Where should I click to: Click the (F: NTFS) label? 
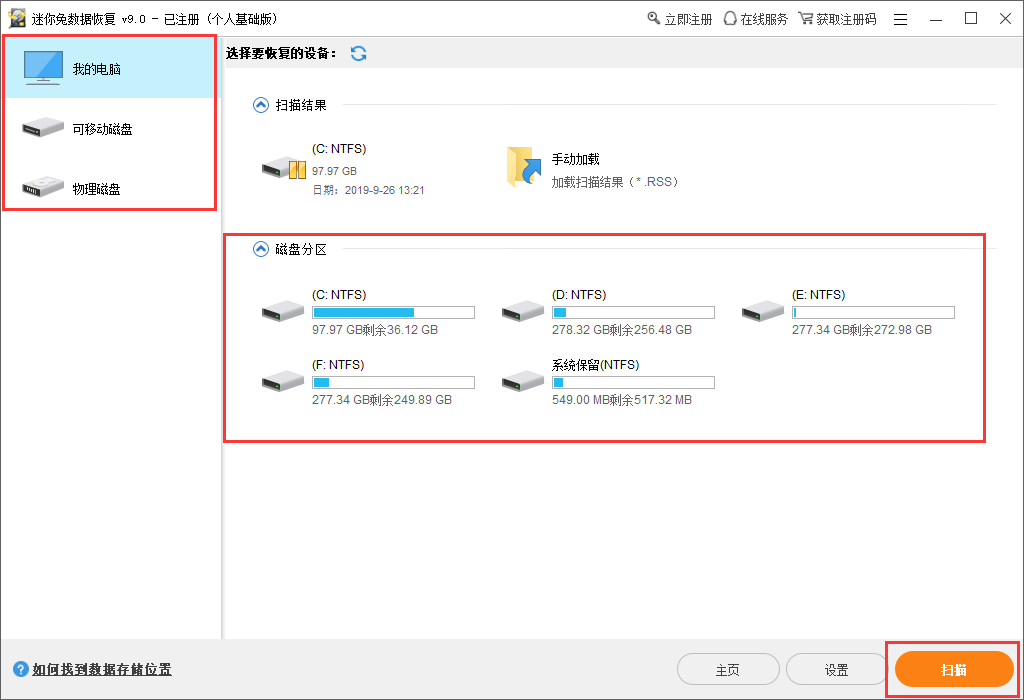(338, 364)
